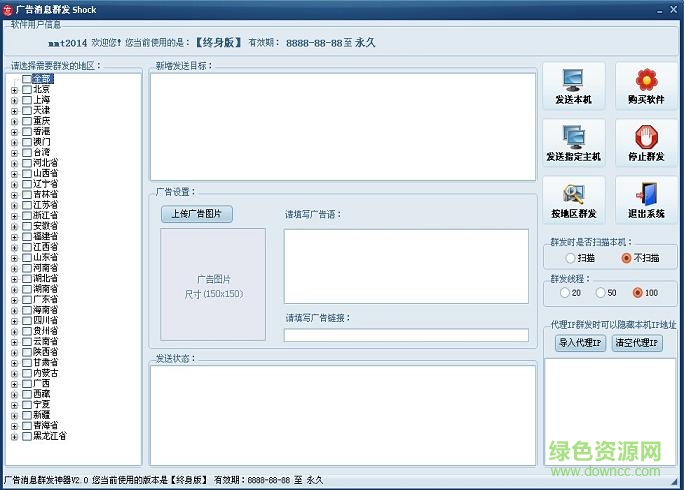Click the 按地区群发 magnifier icon button
Viewport: 684px width, 490px height.
click(x=574, y=200)
